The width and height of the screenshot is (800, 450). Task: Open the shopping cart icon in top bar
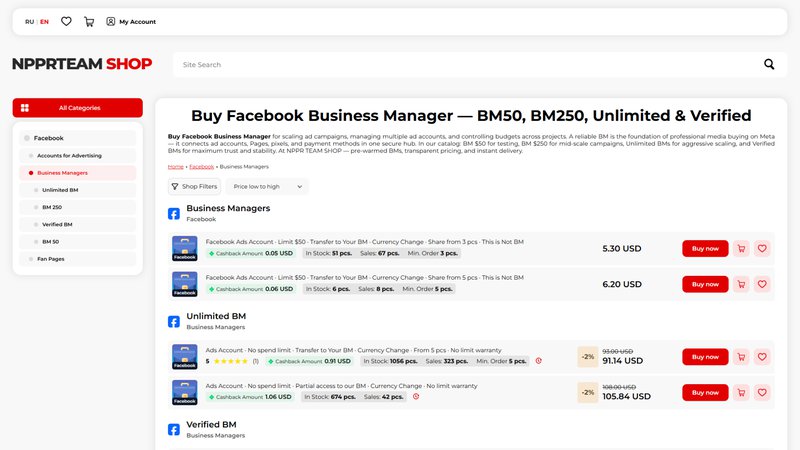[x=89, y=21]
